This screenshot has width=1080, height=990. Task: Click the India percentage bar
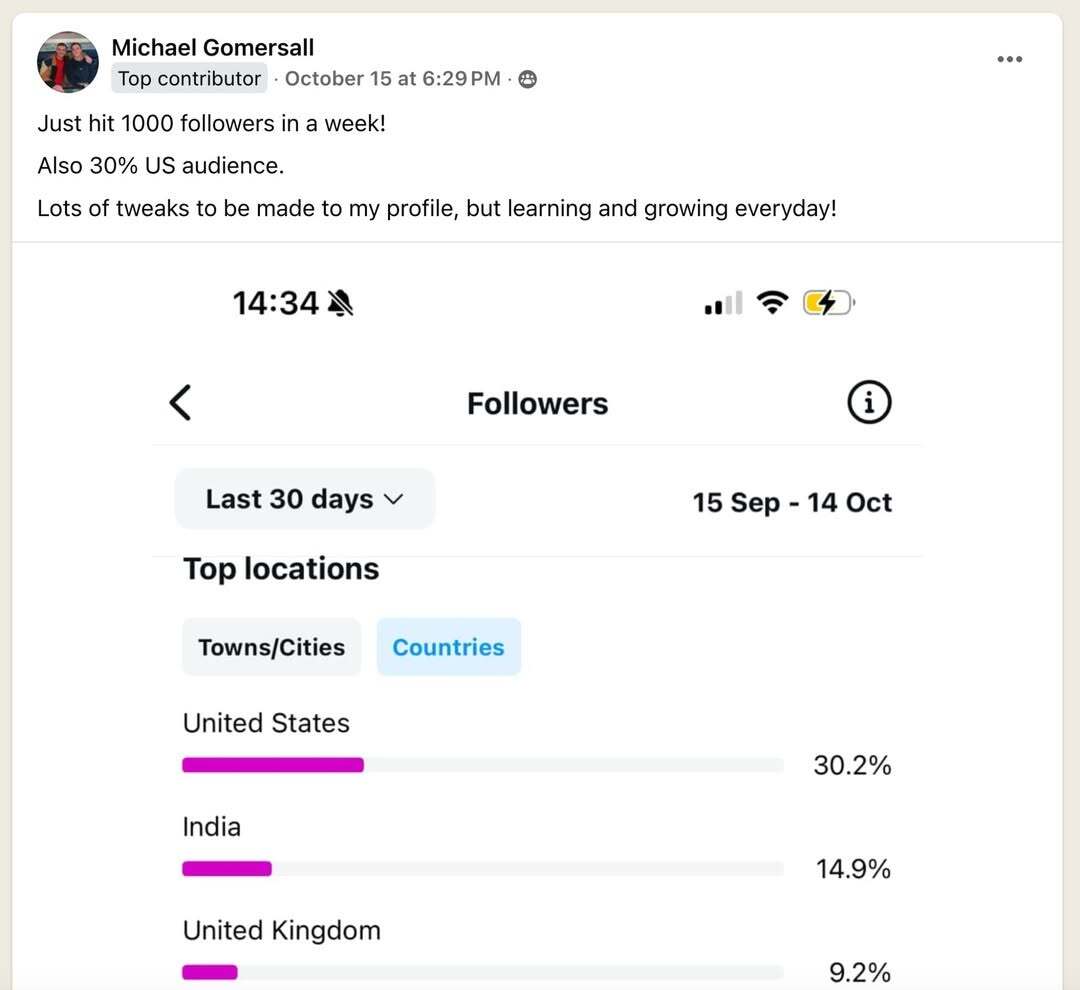[x=483, y=869]
